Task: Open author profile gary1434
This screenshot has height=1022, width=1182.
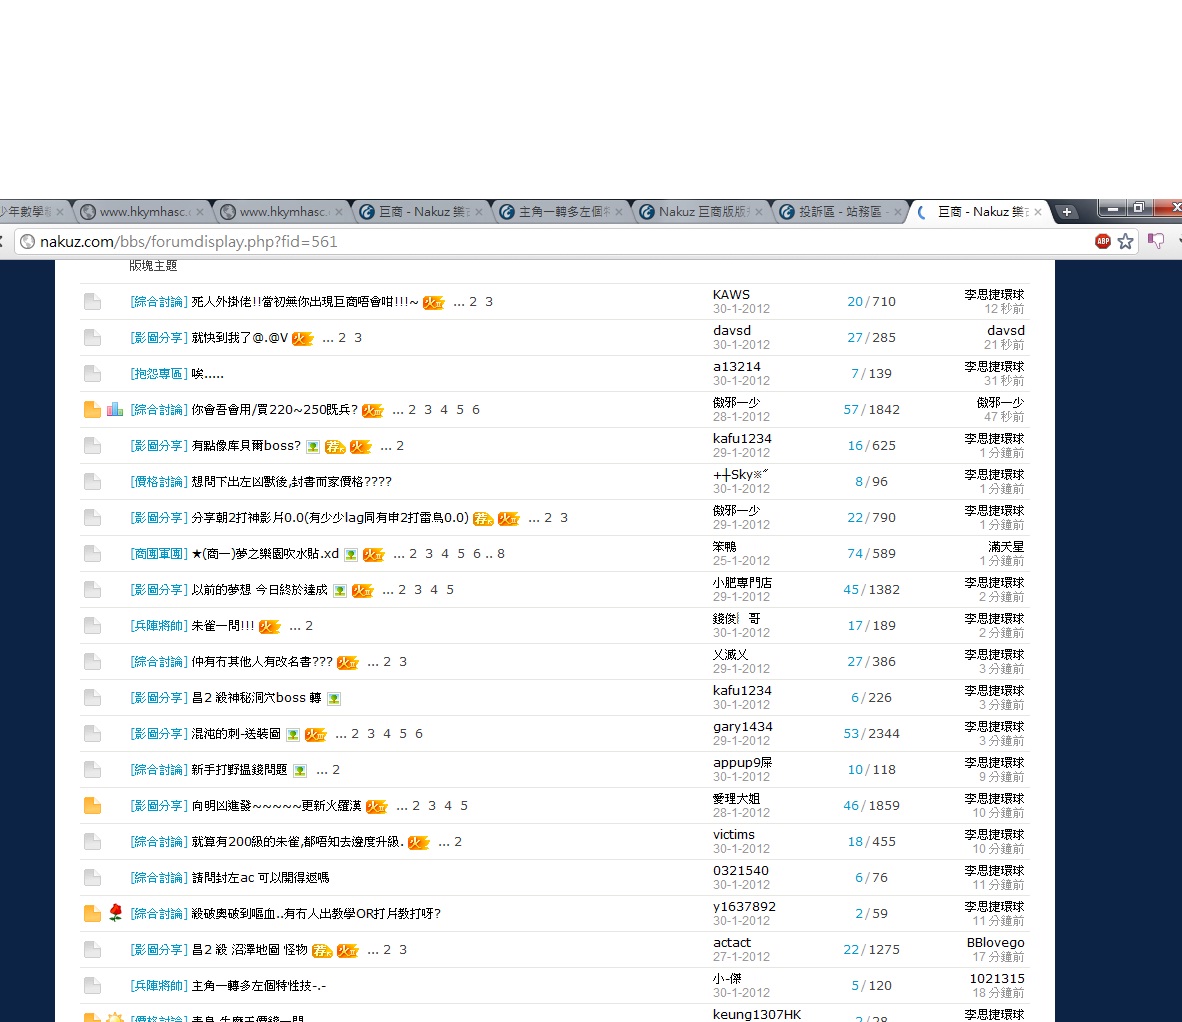Action: (x=743, y=727)
